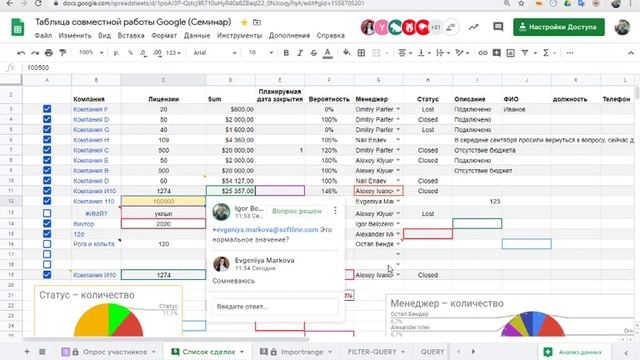Open the Данные menu
Viewport: 640px width, 360px height.
pyautogui.click(x=197, y=36)
